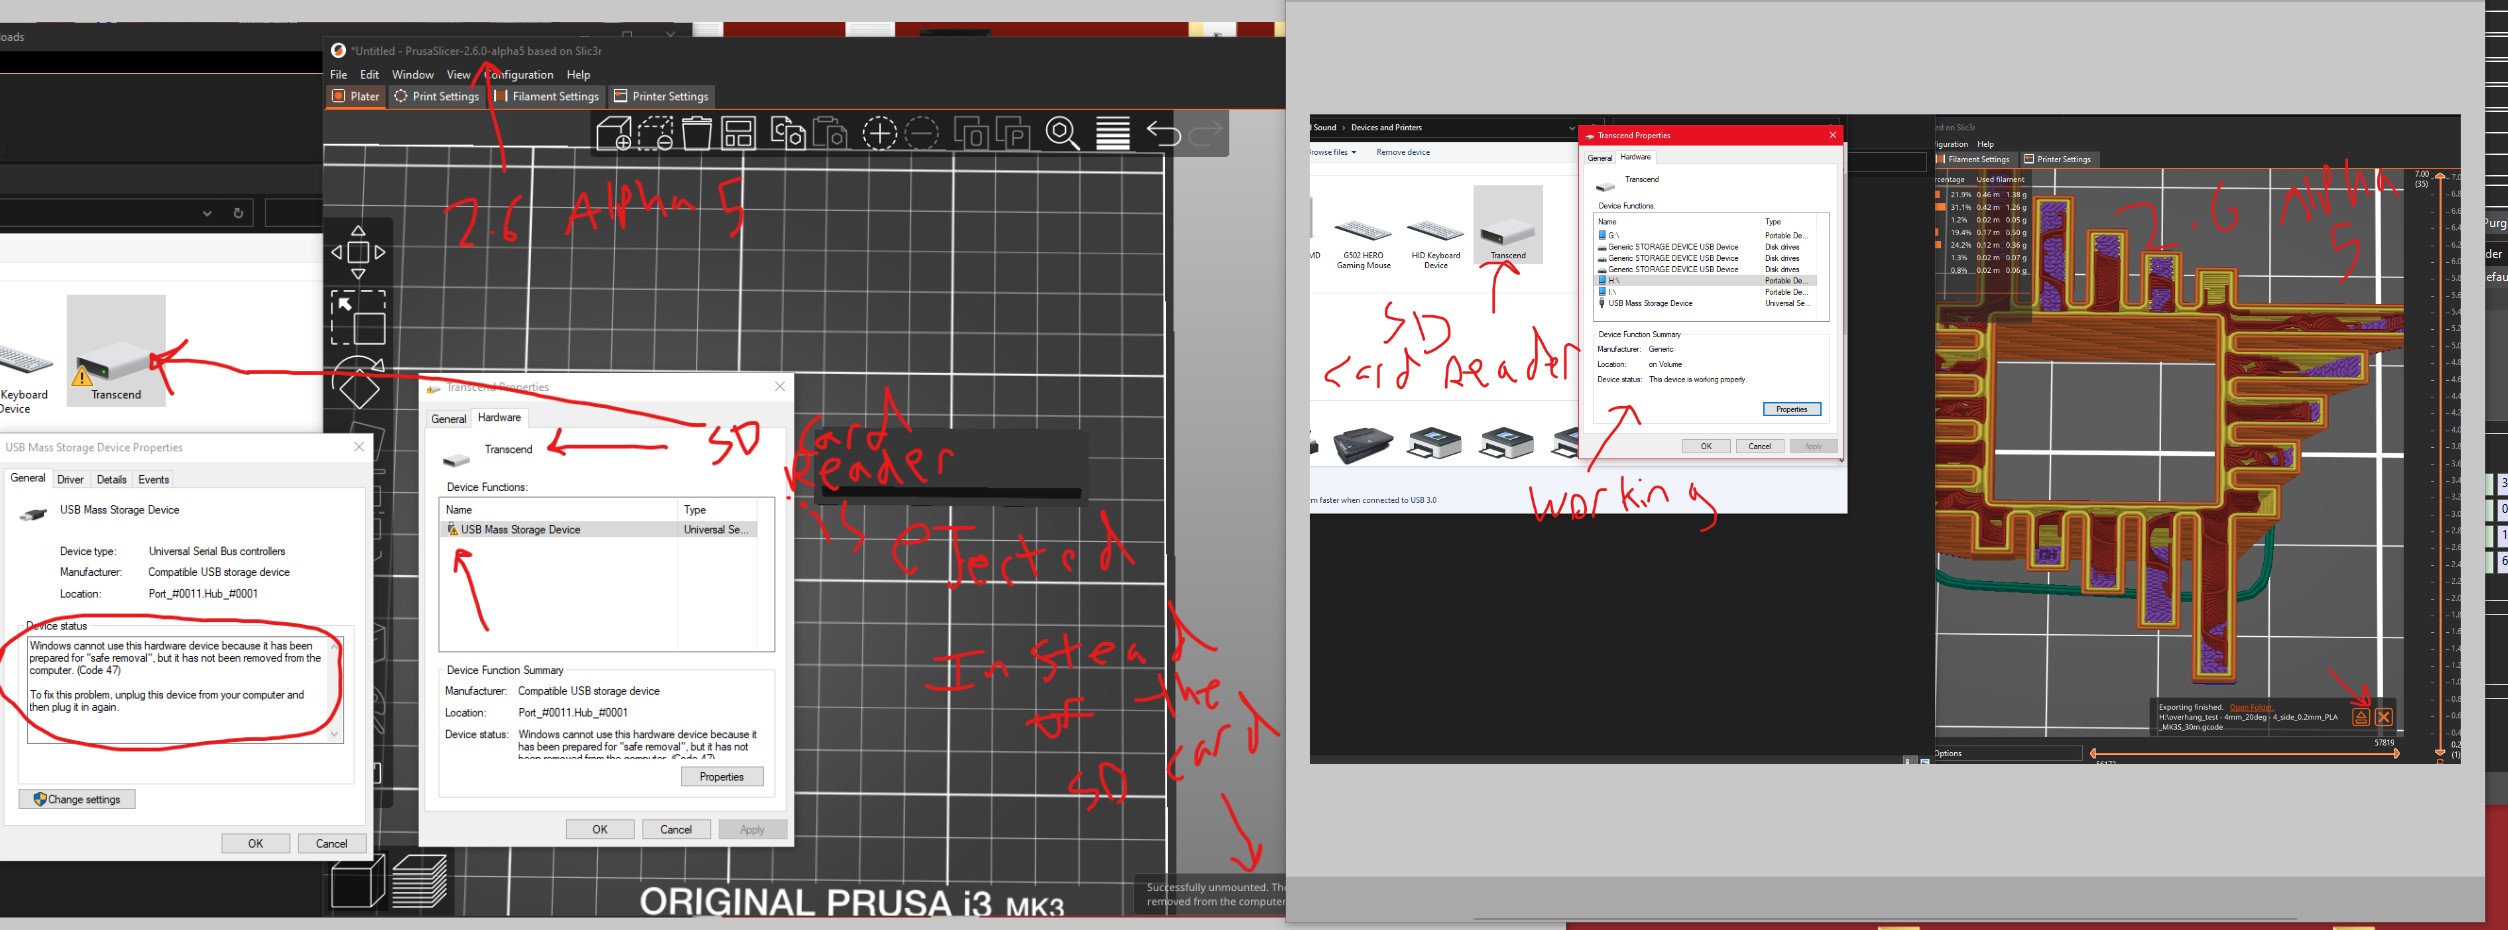Click the Redo arrow icon in toolbar
This screenshot has height=930, width=2508.
point(1206,133)
